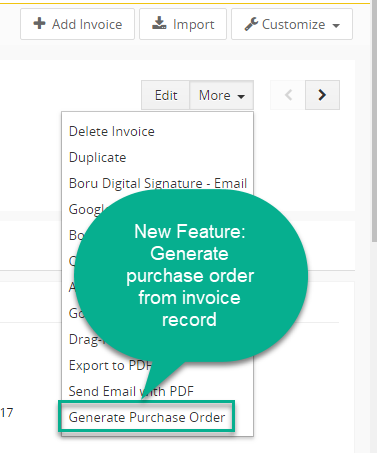This screenshot has width=377, height=453.
Task: Click the green New Feature callout bubble
Action: 190,275
